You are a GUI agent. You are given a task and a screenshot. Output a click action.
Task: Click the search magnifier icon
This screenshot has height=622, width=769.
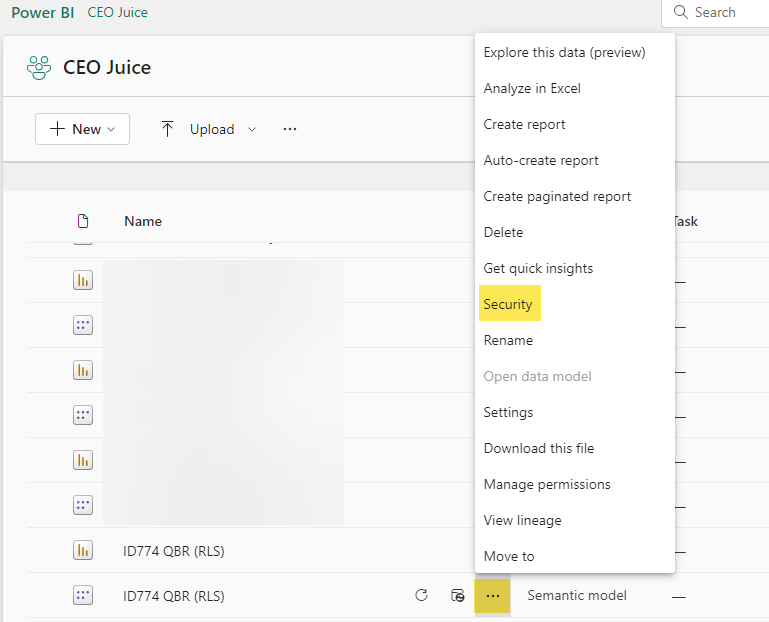(681, 12)
